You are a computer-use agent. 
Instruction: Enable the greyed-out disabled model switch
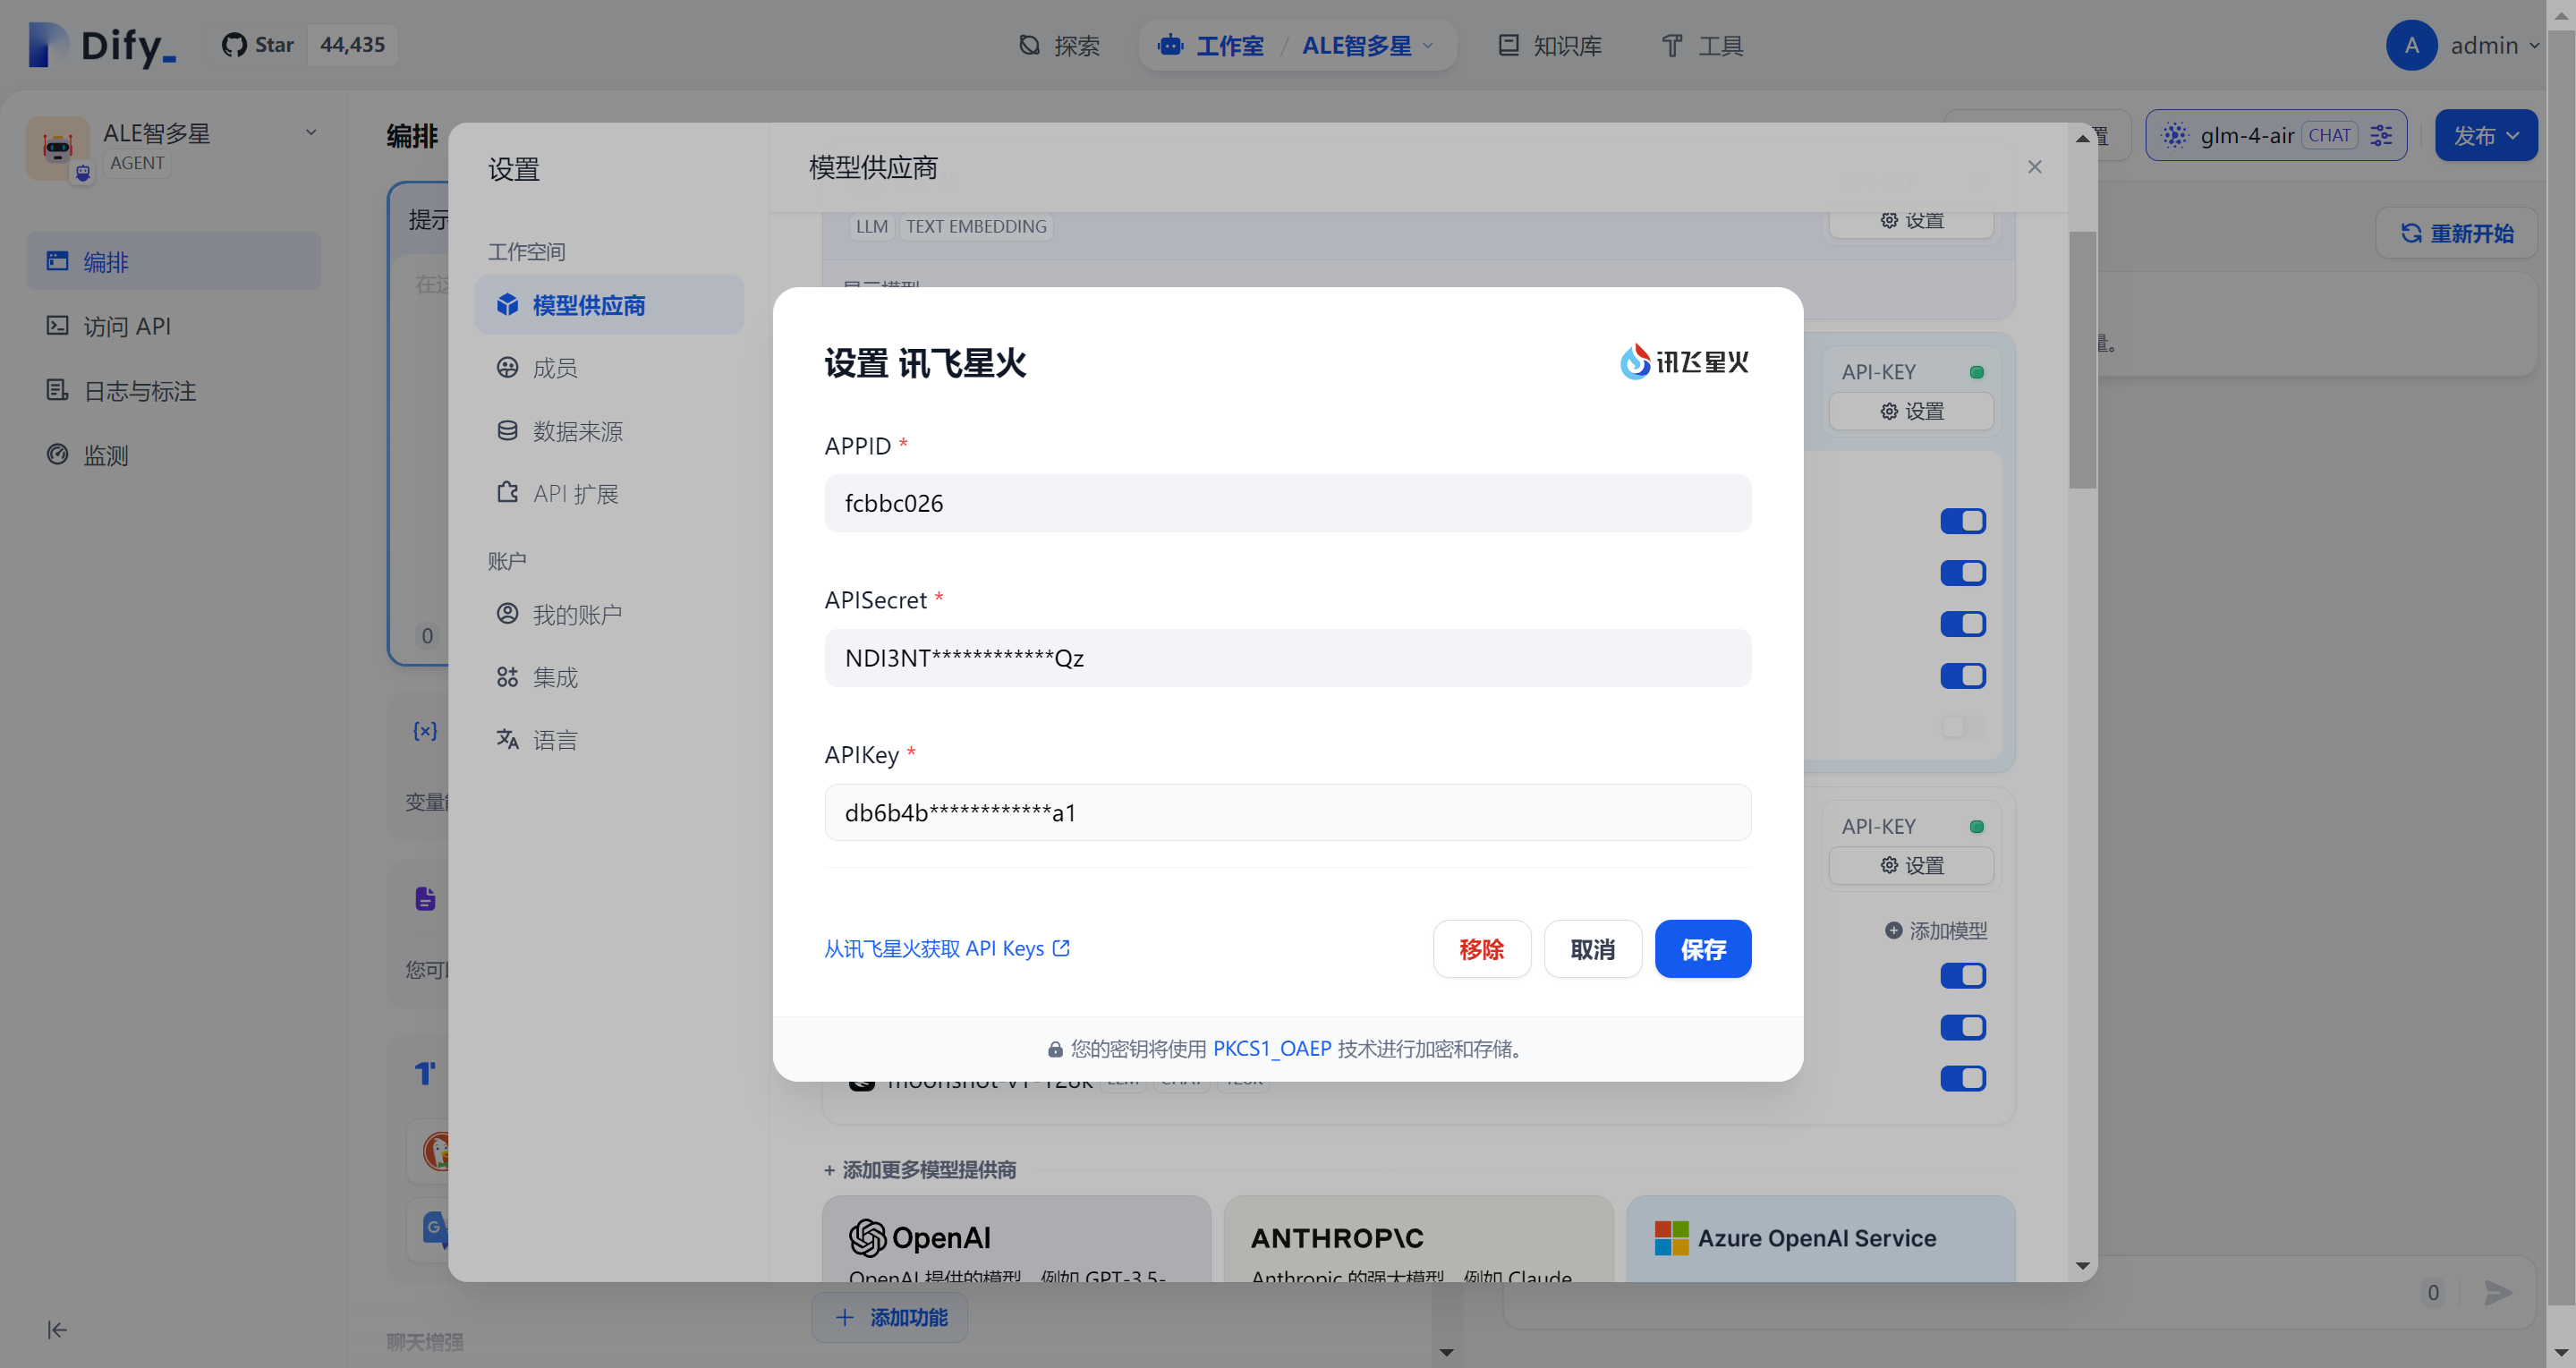point(1962,727)
